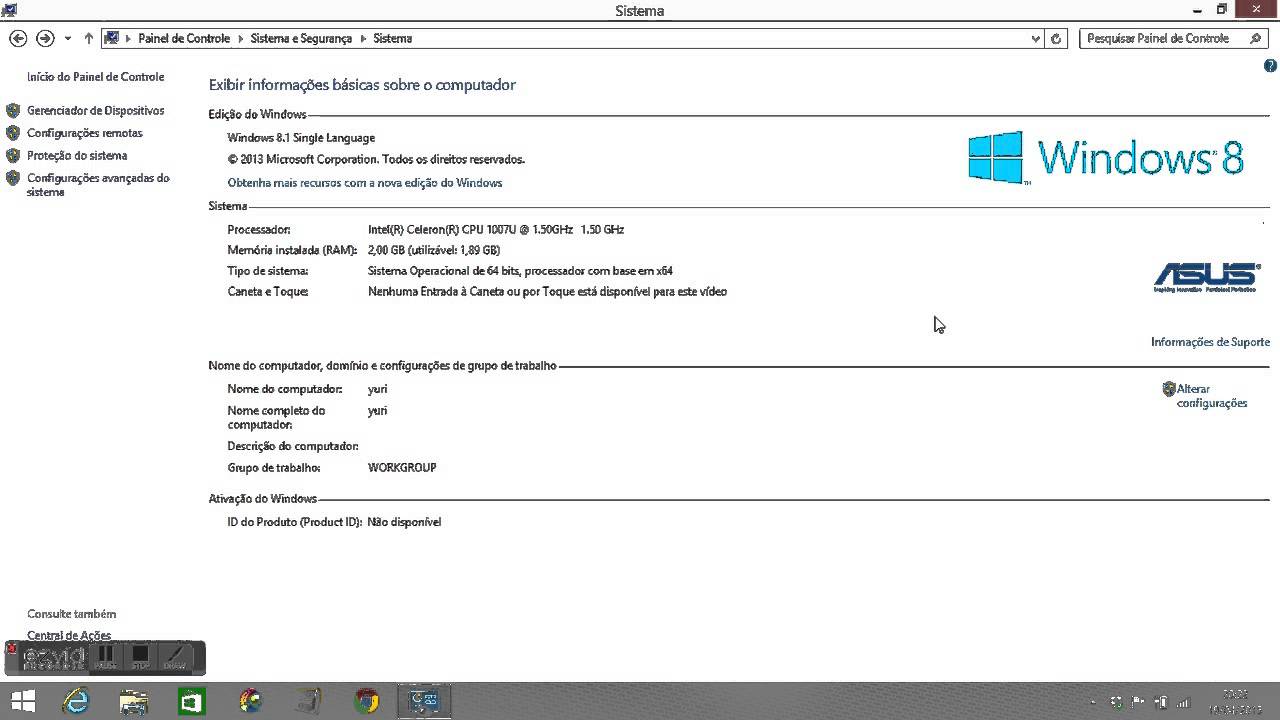The height and width of the screenshot is (720, 1280).
Task: Open Obtenha mais recursos com nova edição link
Action: [365, 183]
